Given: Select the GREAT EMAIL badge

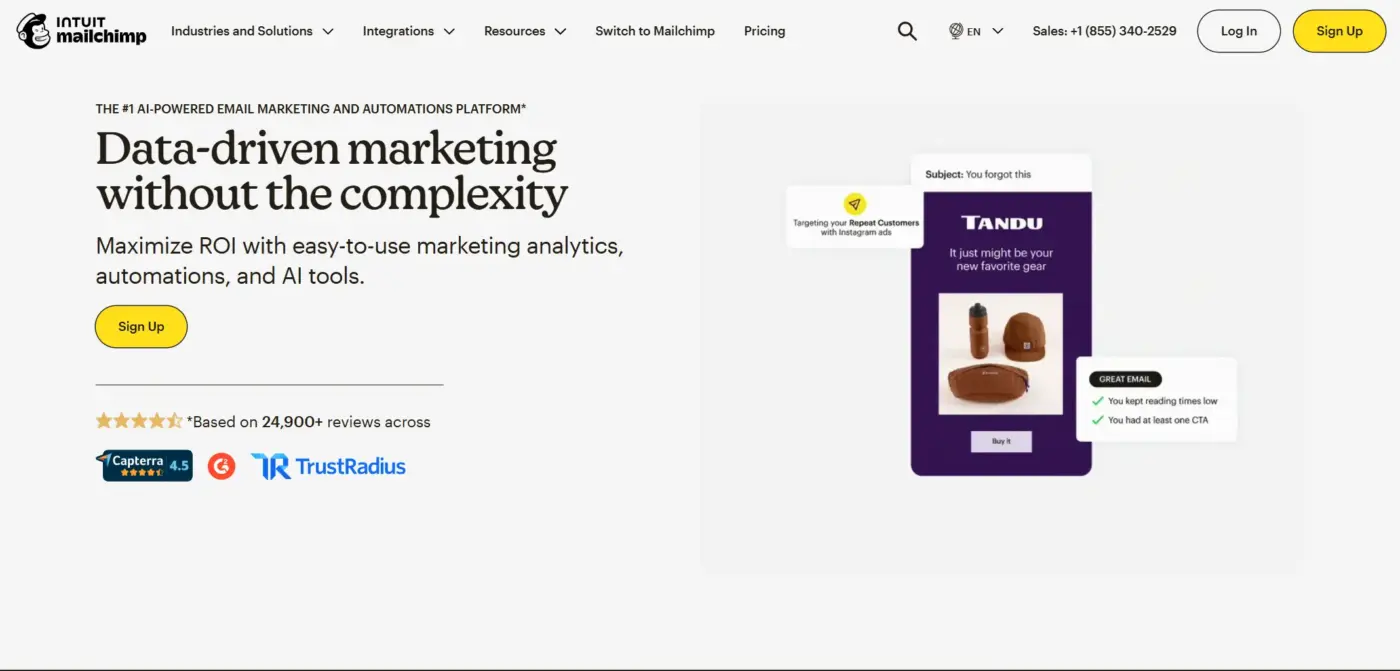Looking at the screenshot, I should point(1125,379).
